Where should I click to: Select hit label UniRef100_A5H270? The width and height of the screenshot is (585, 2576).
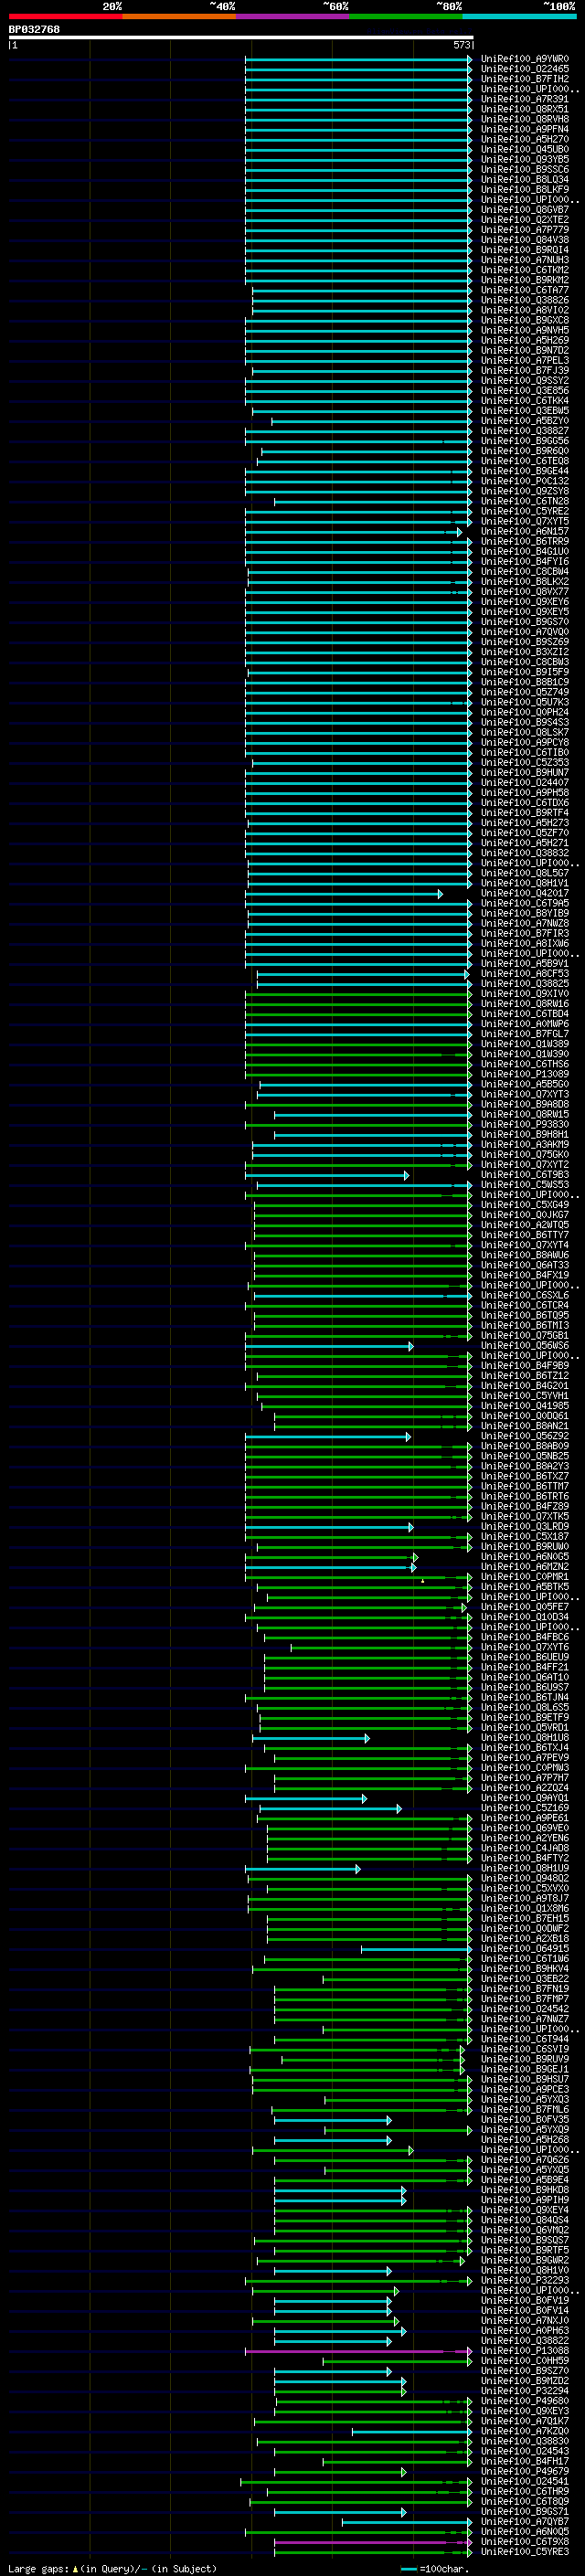tap(524, 139)
